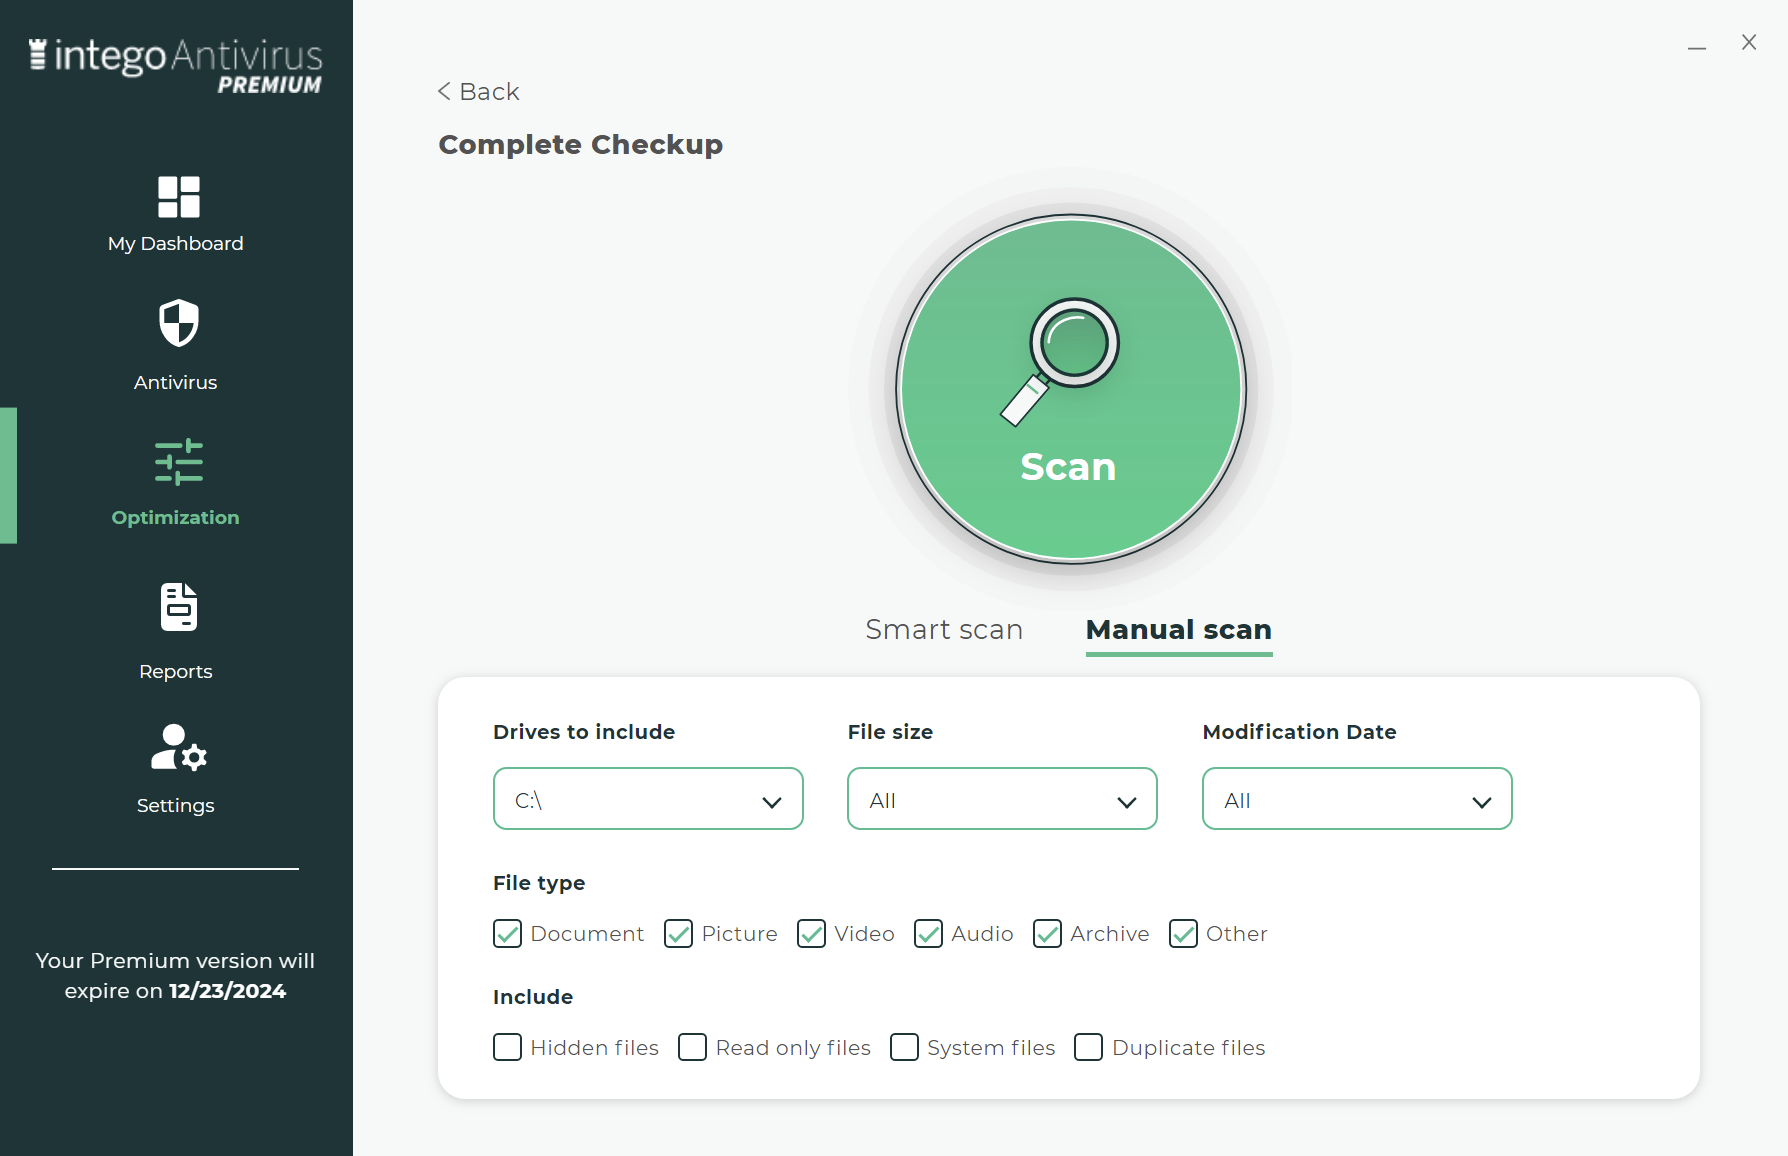This screenshot has height=1156, width=1788.
Task: Open the Modification Date dropdown
Action: click(1357, 799)
